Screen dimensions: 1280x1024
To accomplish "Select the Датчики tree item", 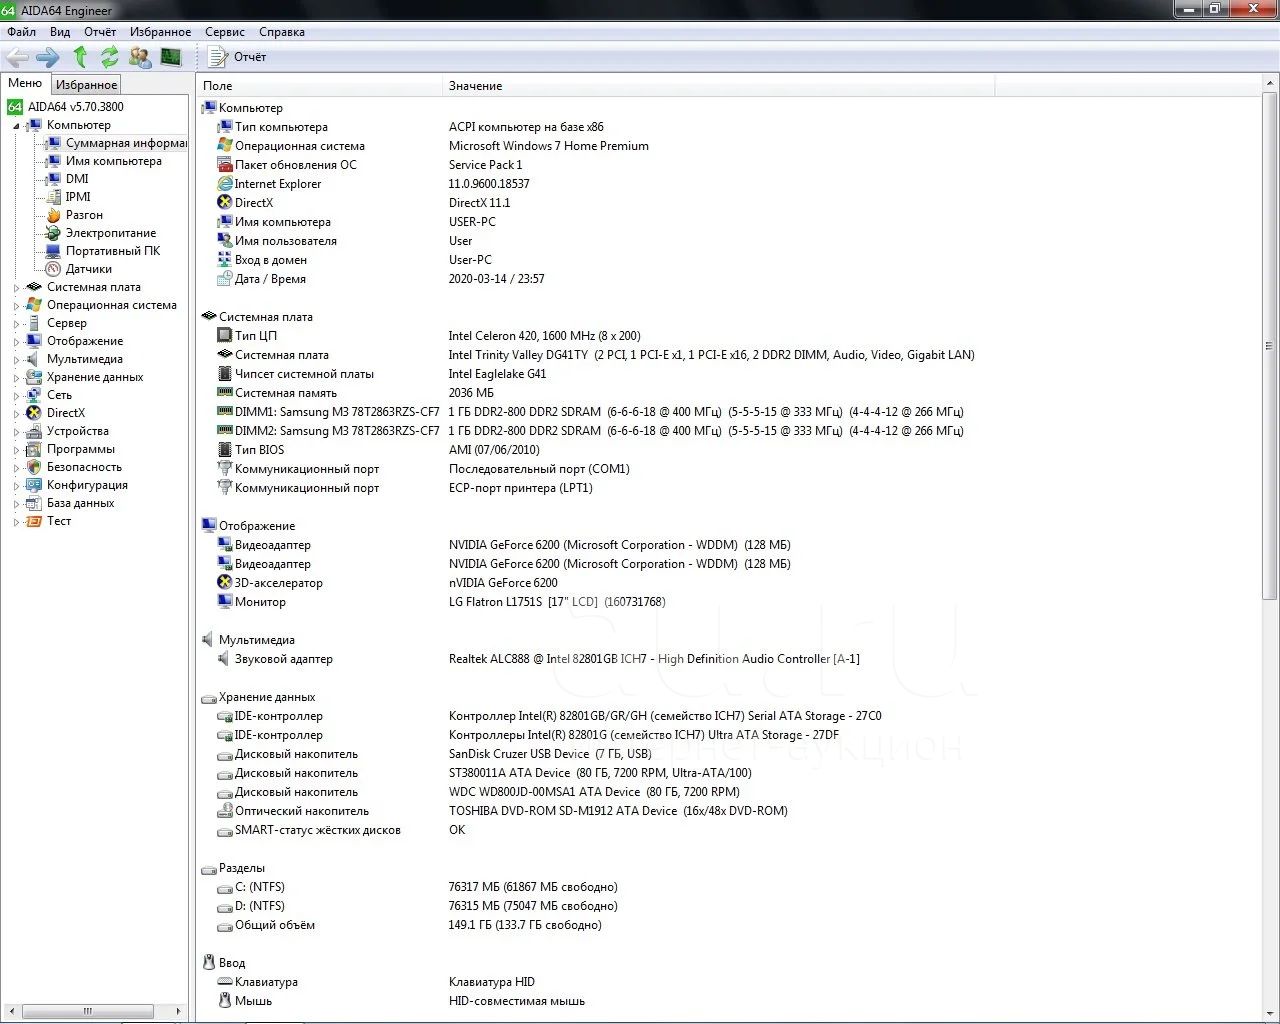I will coord(89,269).
